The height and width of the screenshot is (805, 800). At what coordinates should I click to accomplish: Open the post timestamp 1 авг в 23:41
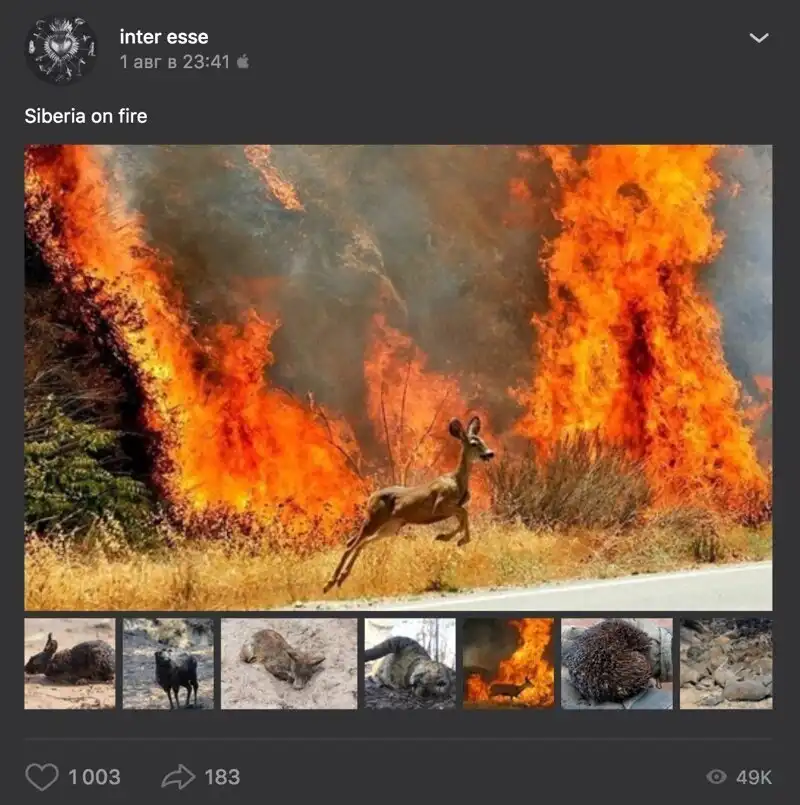175,62
